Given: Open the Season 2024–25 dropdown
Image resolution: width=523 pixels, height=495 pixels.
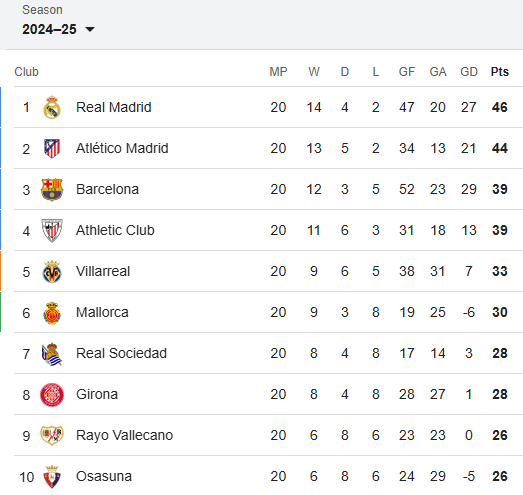Looking at the screenshot, I should (x=58, y=29).
